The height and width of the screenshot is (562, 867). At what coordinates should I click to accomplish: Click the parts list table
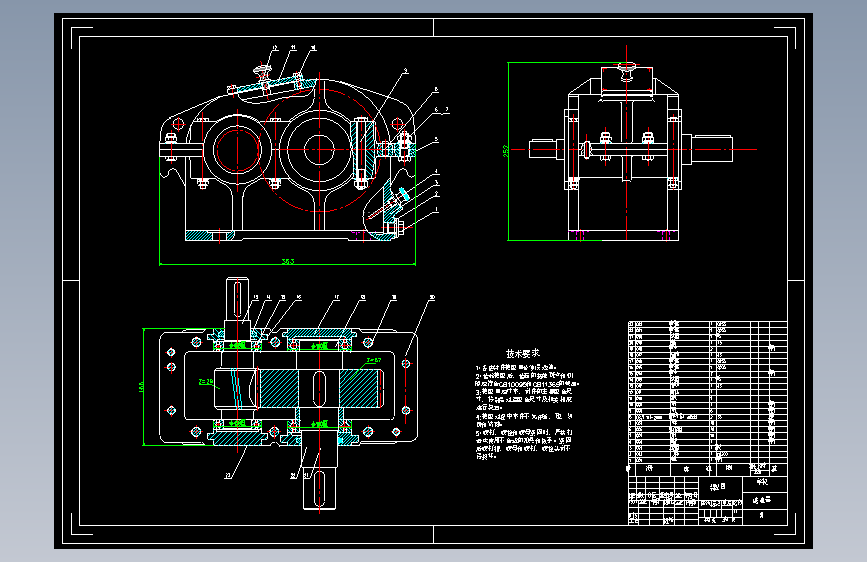click(707, 397)
